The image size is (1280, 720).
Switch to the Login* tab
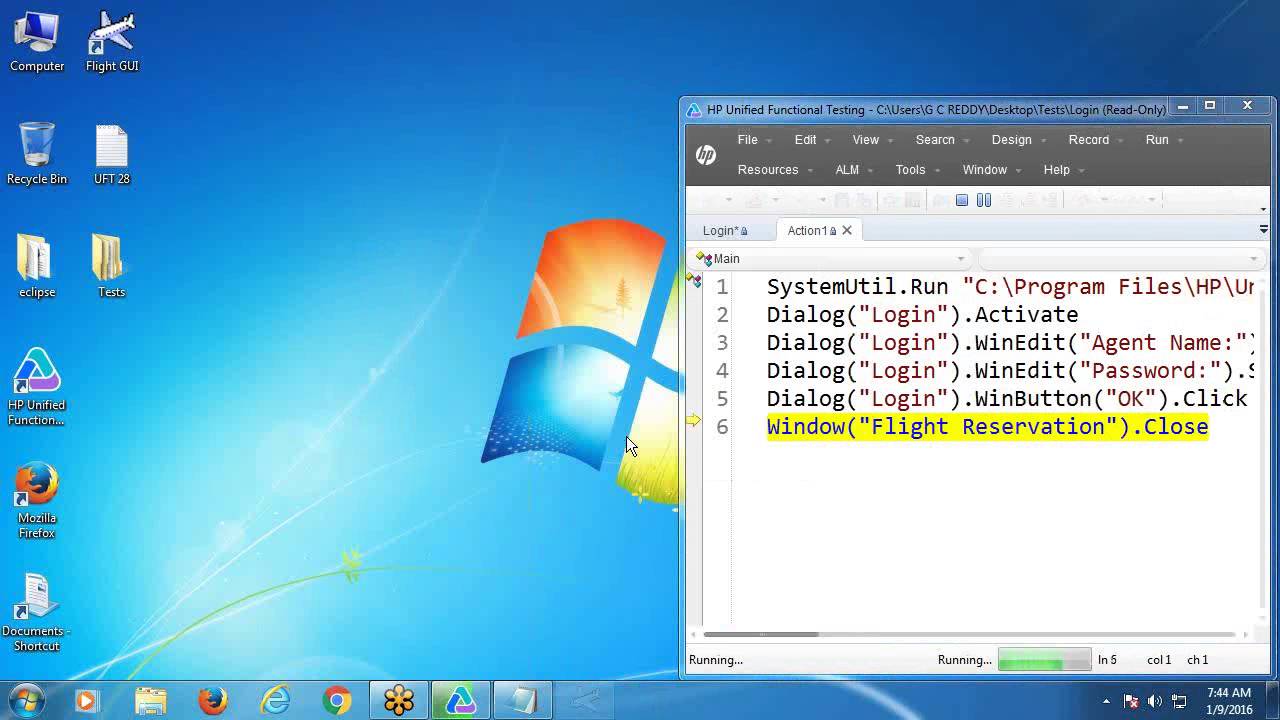[x=725, y=230]
